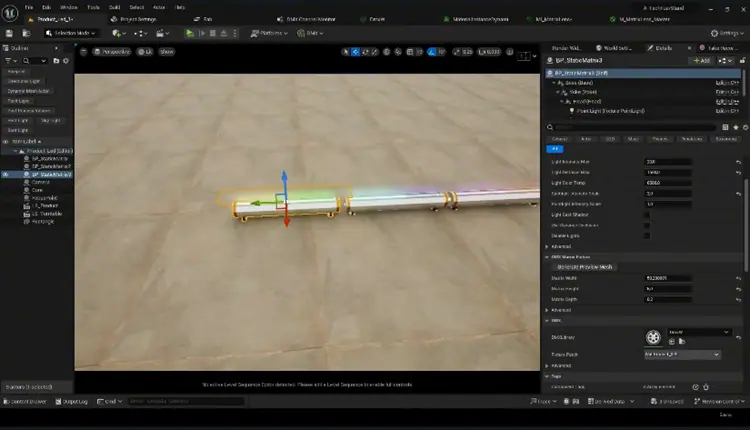Toggle surface snapping in the viewport
This screenshot has height=430, width=750.
point(398,52)
